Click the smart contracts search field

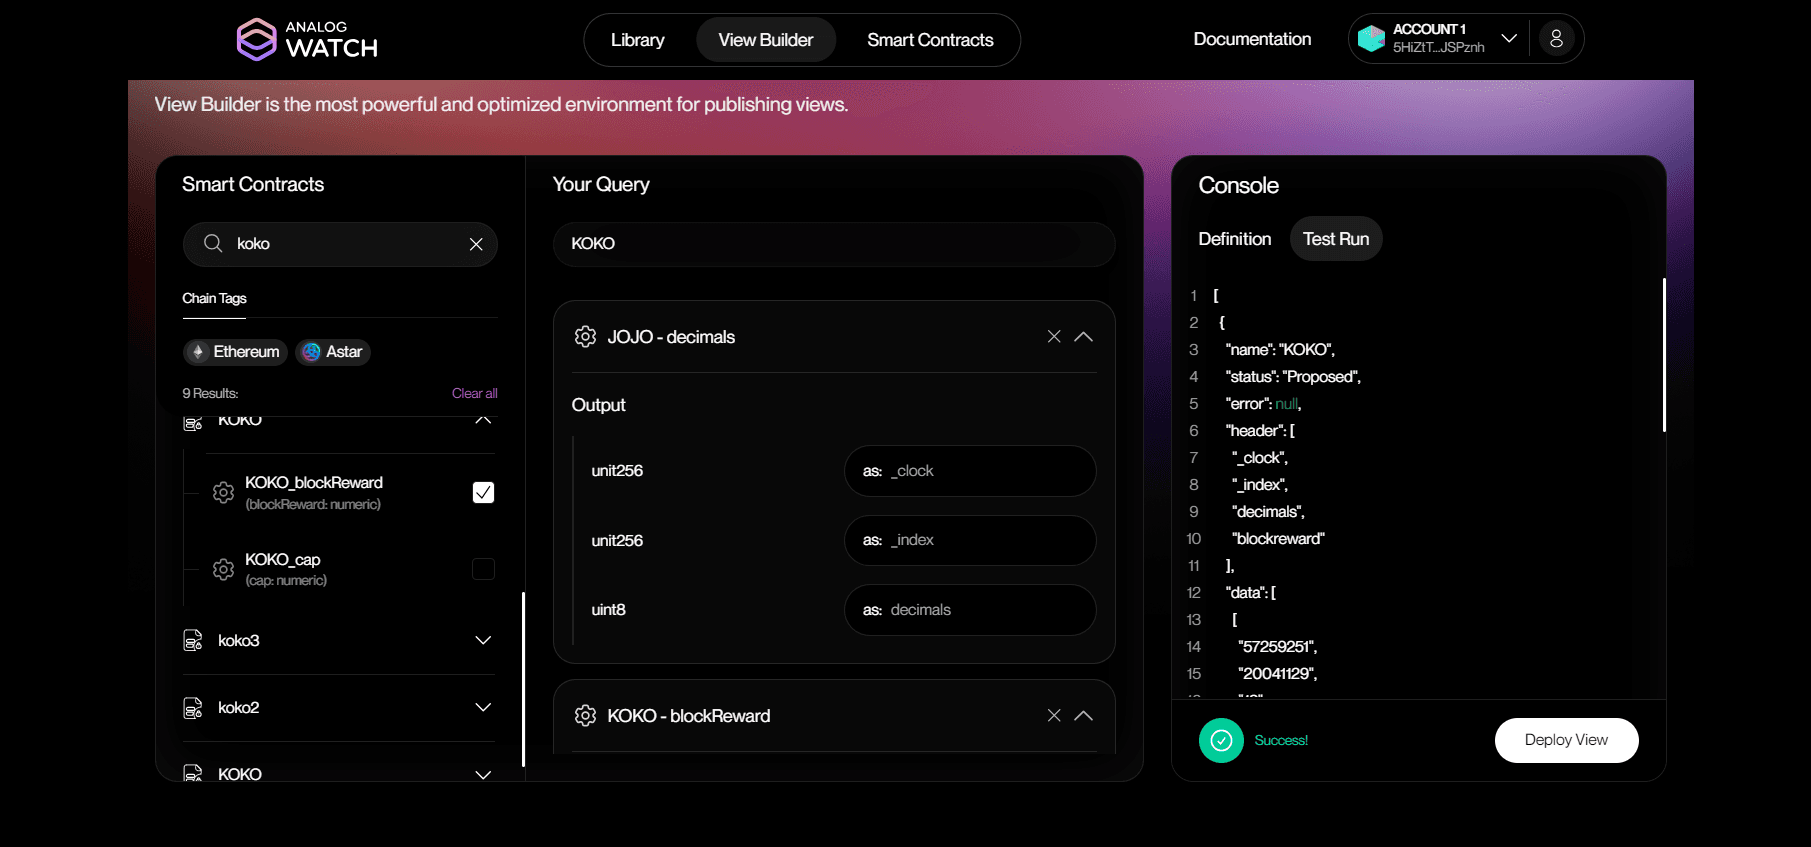pos(340,244)
